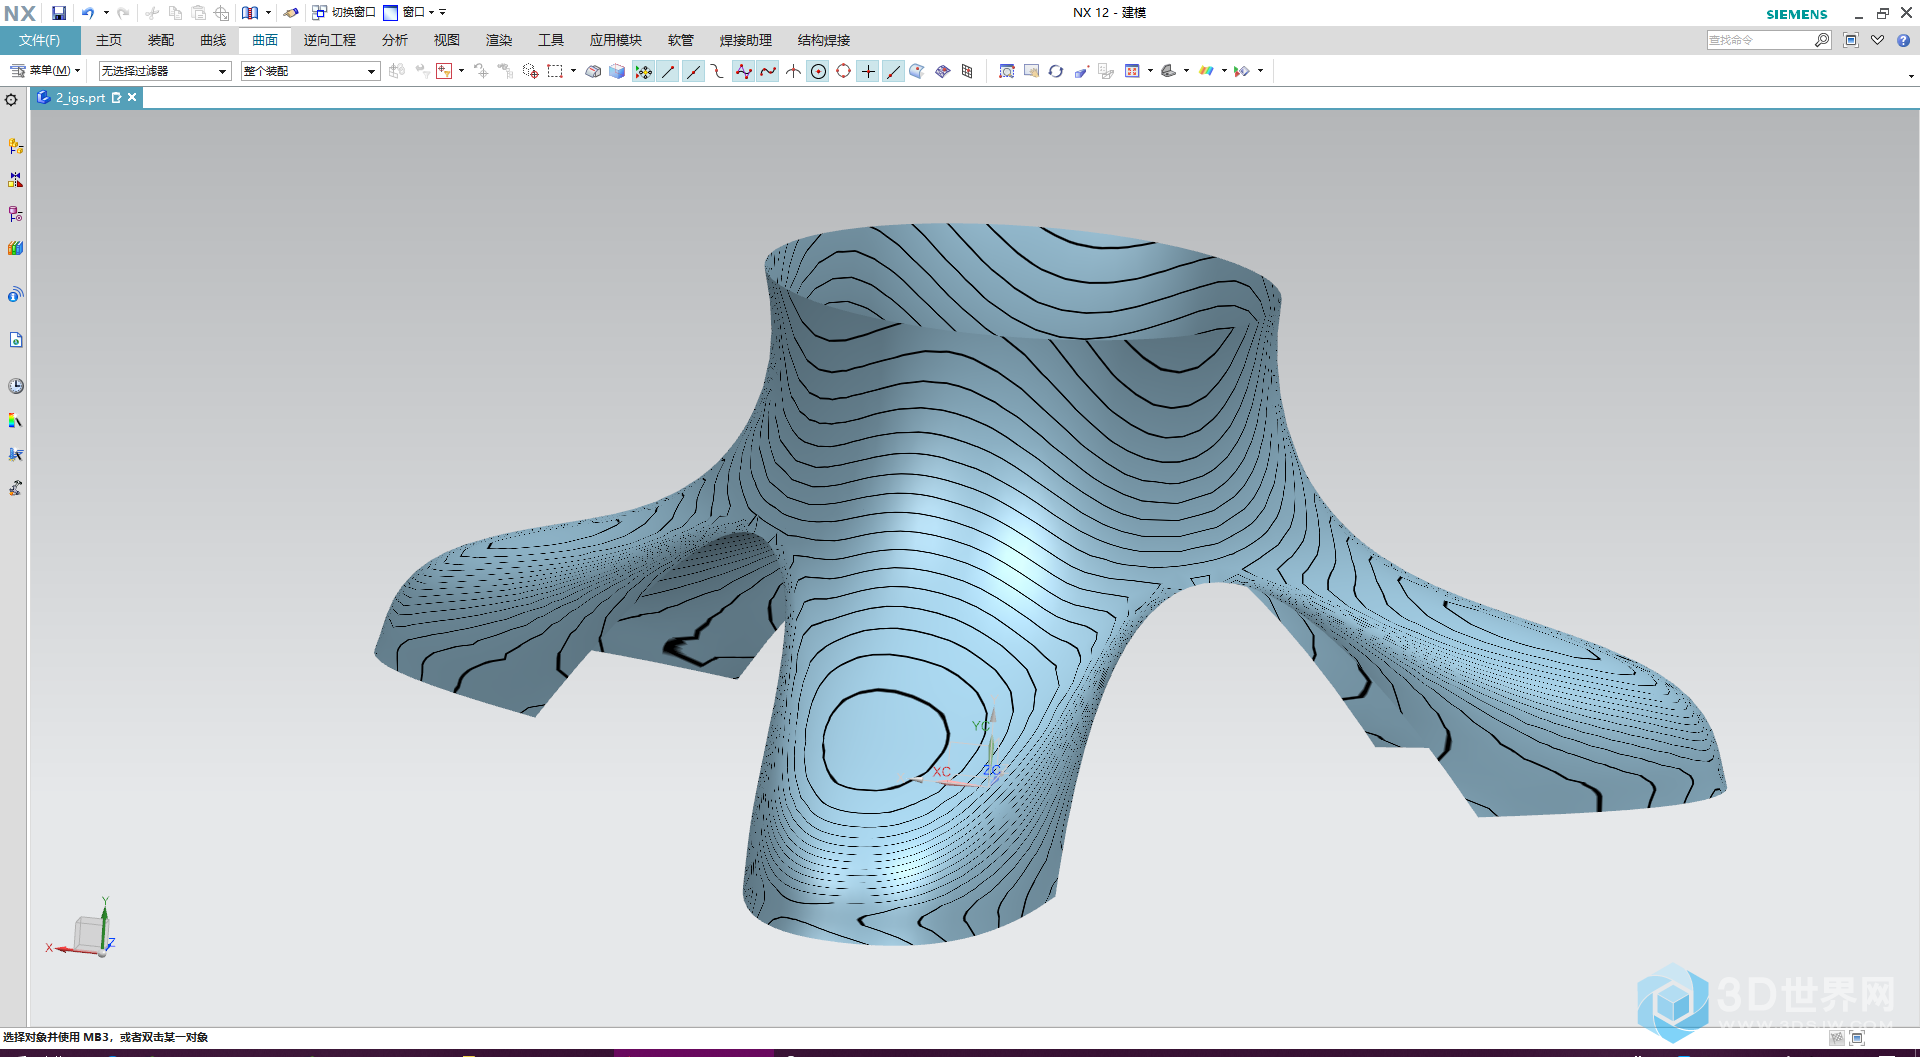Click the touch mode book icon

click(250, 13)
